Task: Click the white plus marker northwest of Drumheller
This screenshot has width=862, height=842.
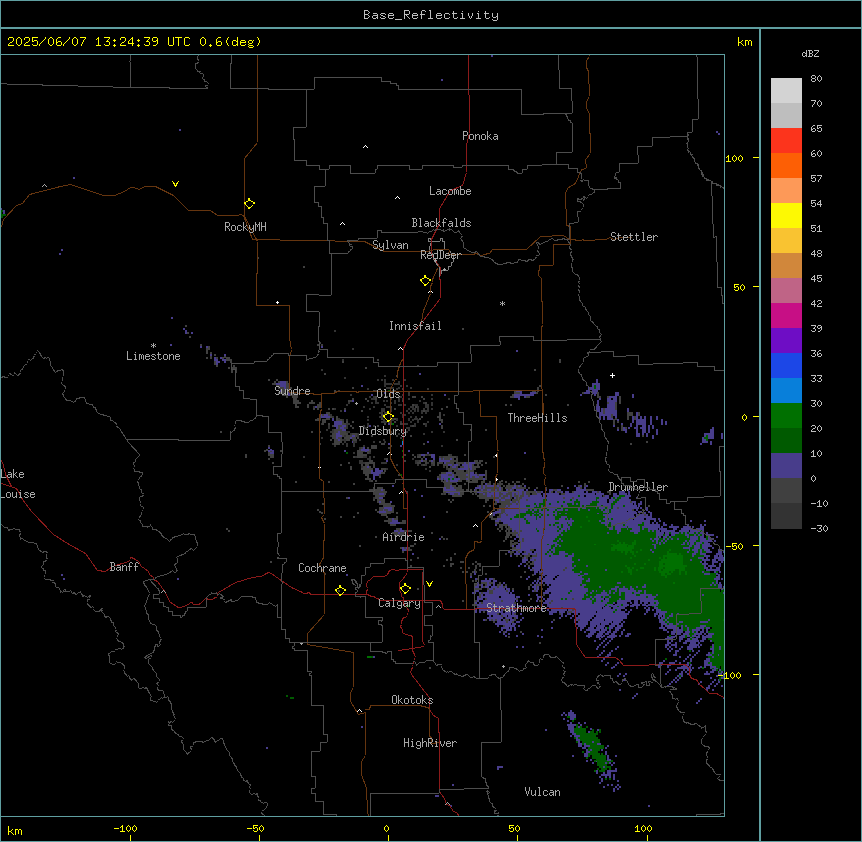Action: coord(612,375)
